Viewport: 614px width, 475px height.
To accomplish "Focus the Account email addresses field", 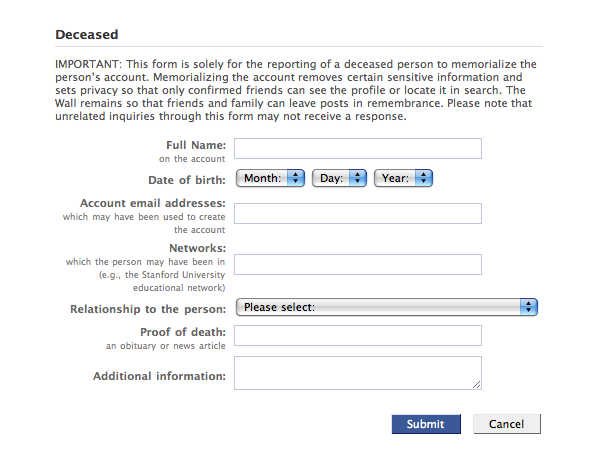I will [357, 213].
